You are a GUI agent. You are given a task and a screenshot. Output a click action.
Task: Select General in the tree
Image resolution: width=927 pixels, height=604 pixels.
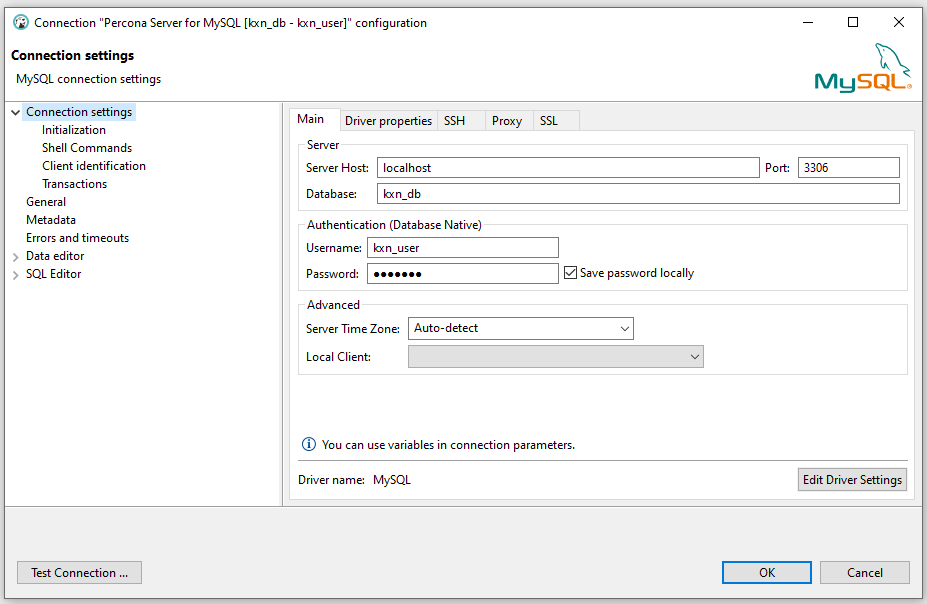coord(46,202)
